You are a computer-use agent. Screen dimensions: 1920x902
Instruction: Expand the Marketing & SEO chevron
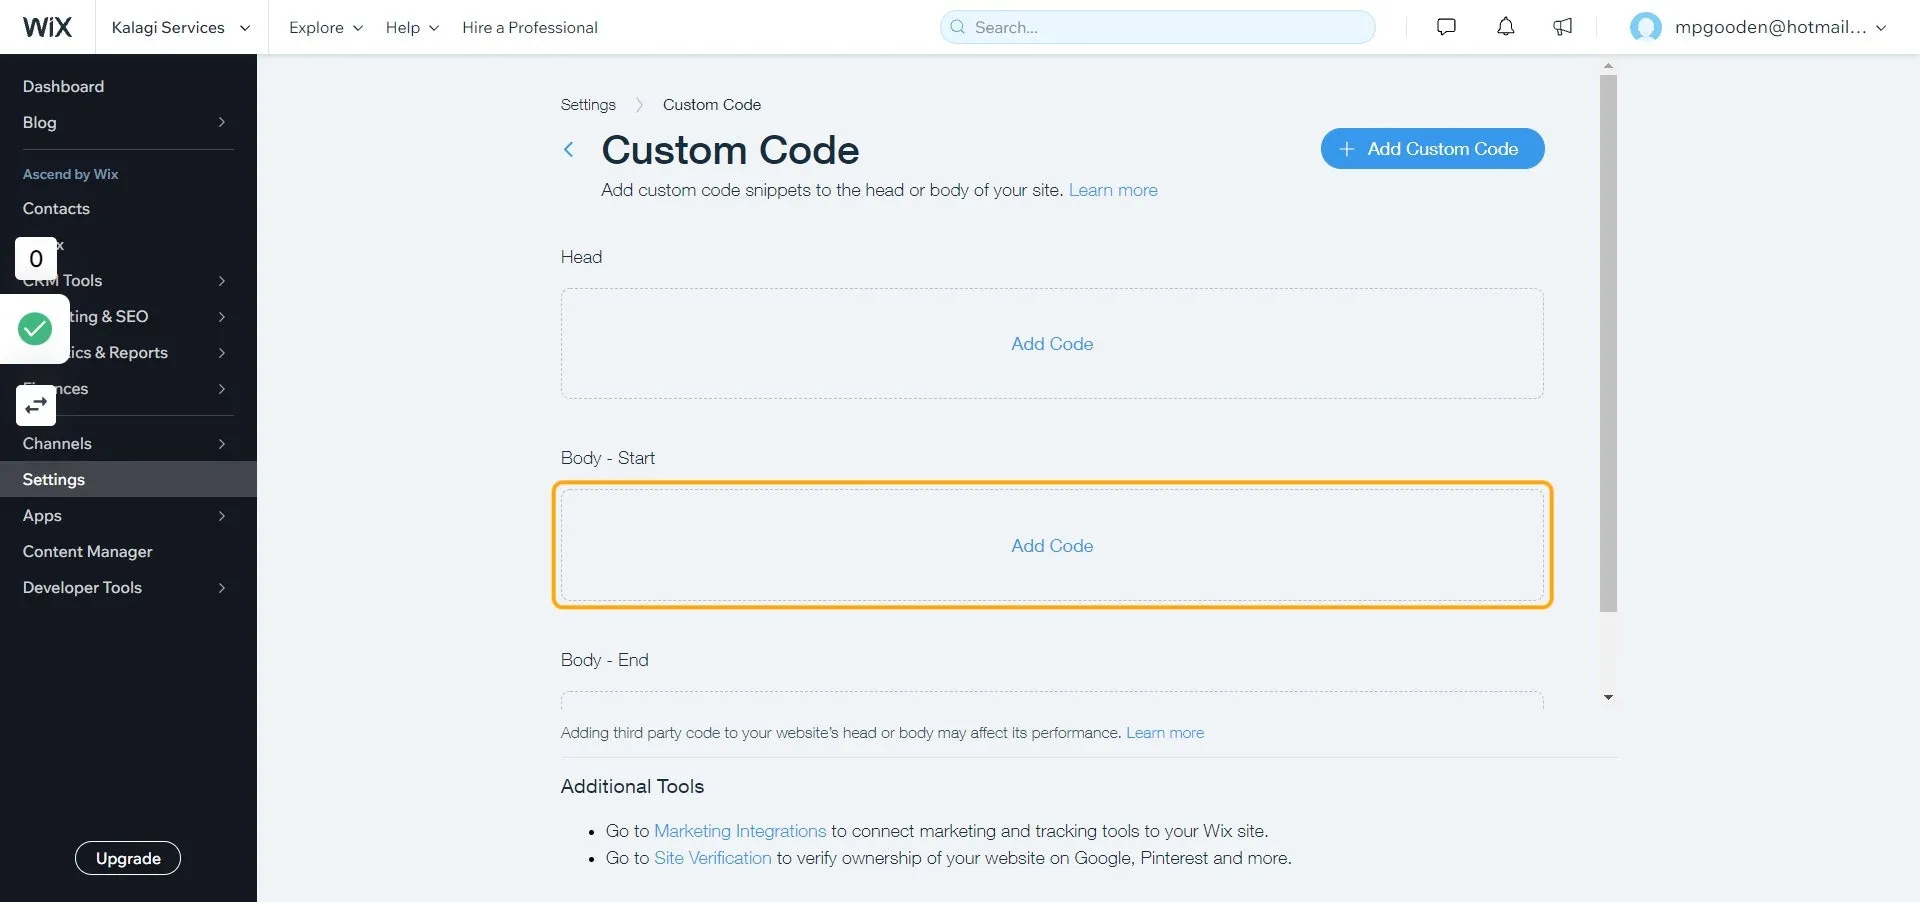click(x=222, y=317)
